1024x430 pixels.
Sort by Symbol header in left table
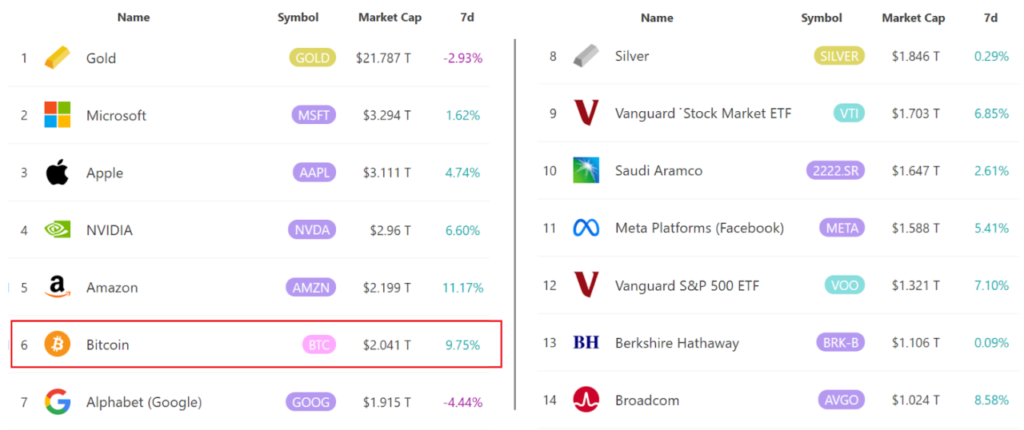(298, 17)
